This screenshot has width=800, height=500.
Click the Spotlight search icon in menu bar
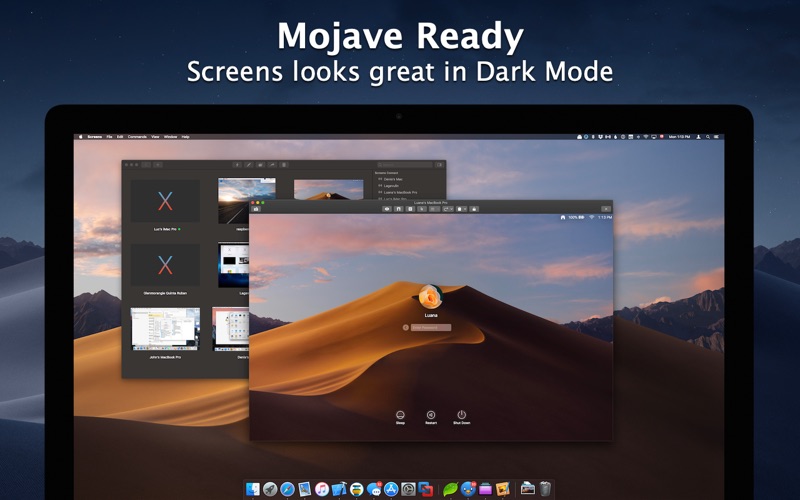point(708,137)
